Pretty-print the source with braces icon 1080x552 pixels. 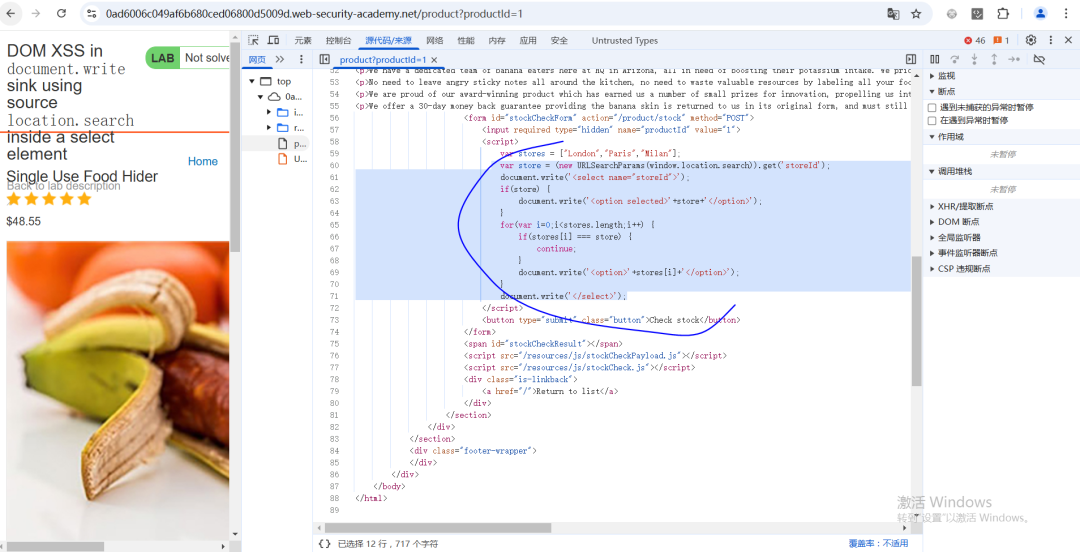click(x=324, y=544)
